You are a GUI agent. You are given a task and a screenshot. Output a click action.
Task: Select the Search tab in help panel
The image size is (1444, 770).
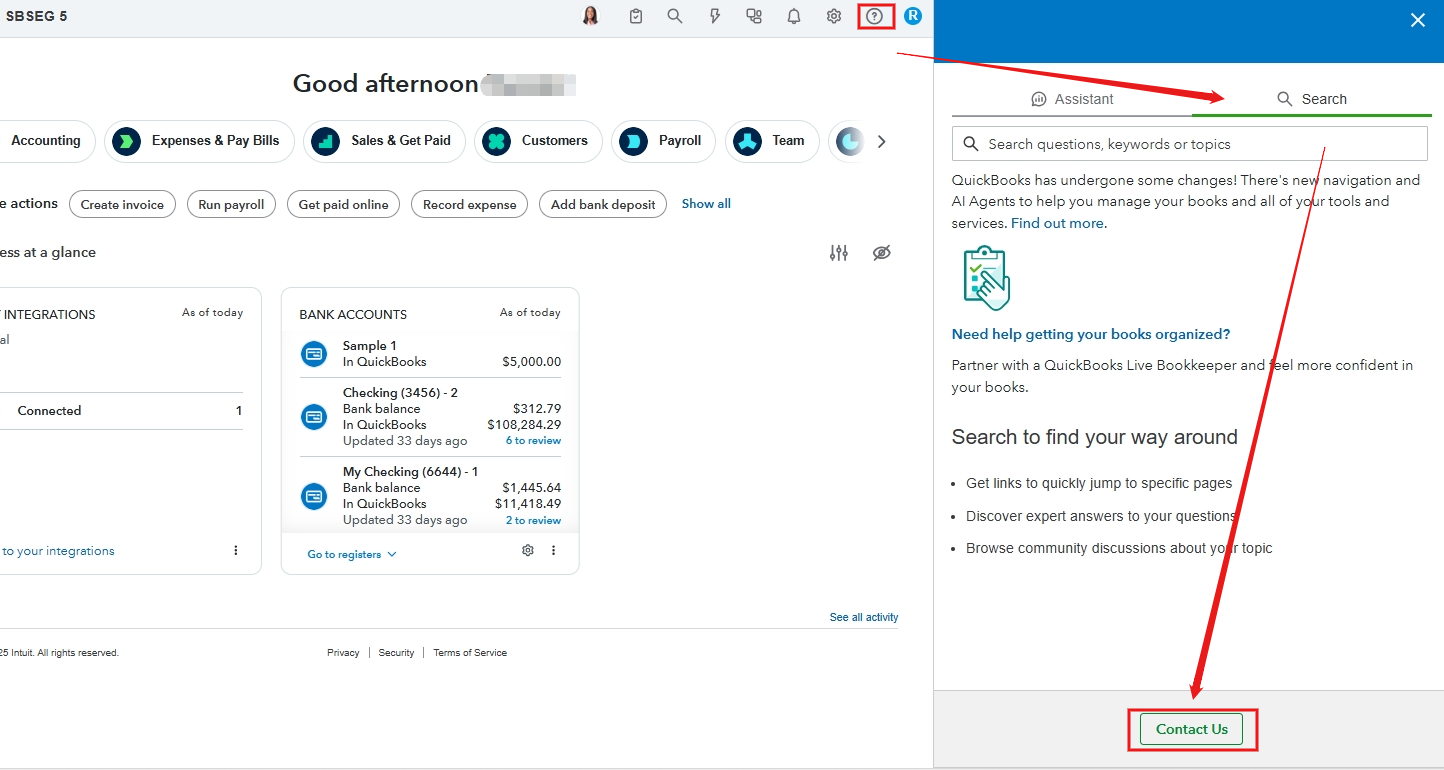tap(1312, 99)
